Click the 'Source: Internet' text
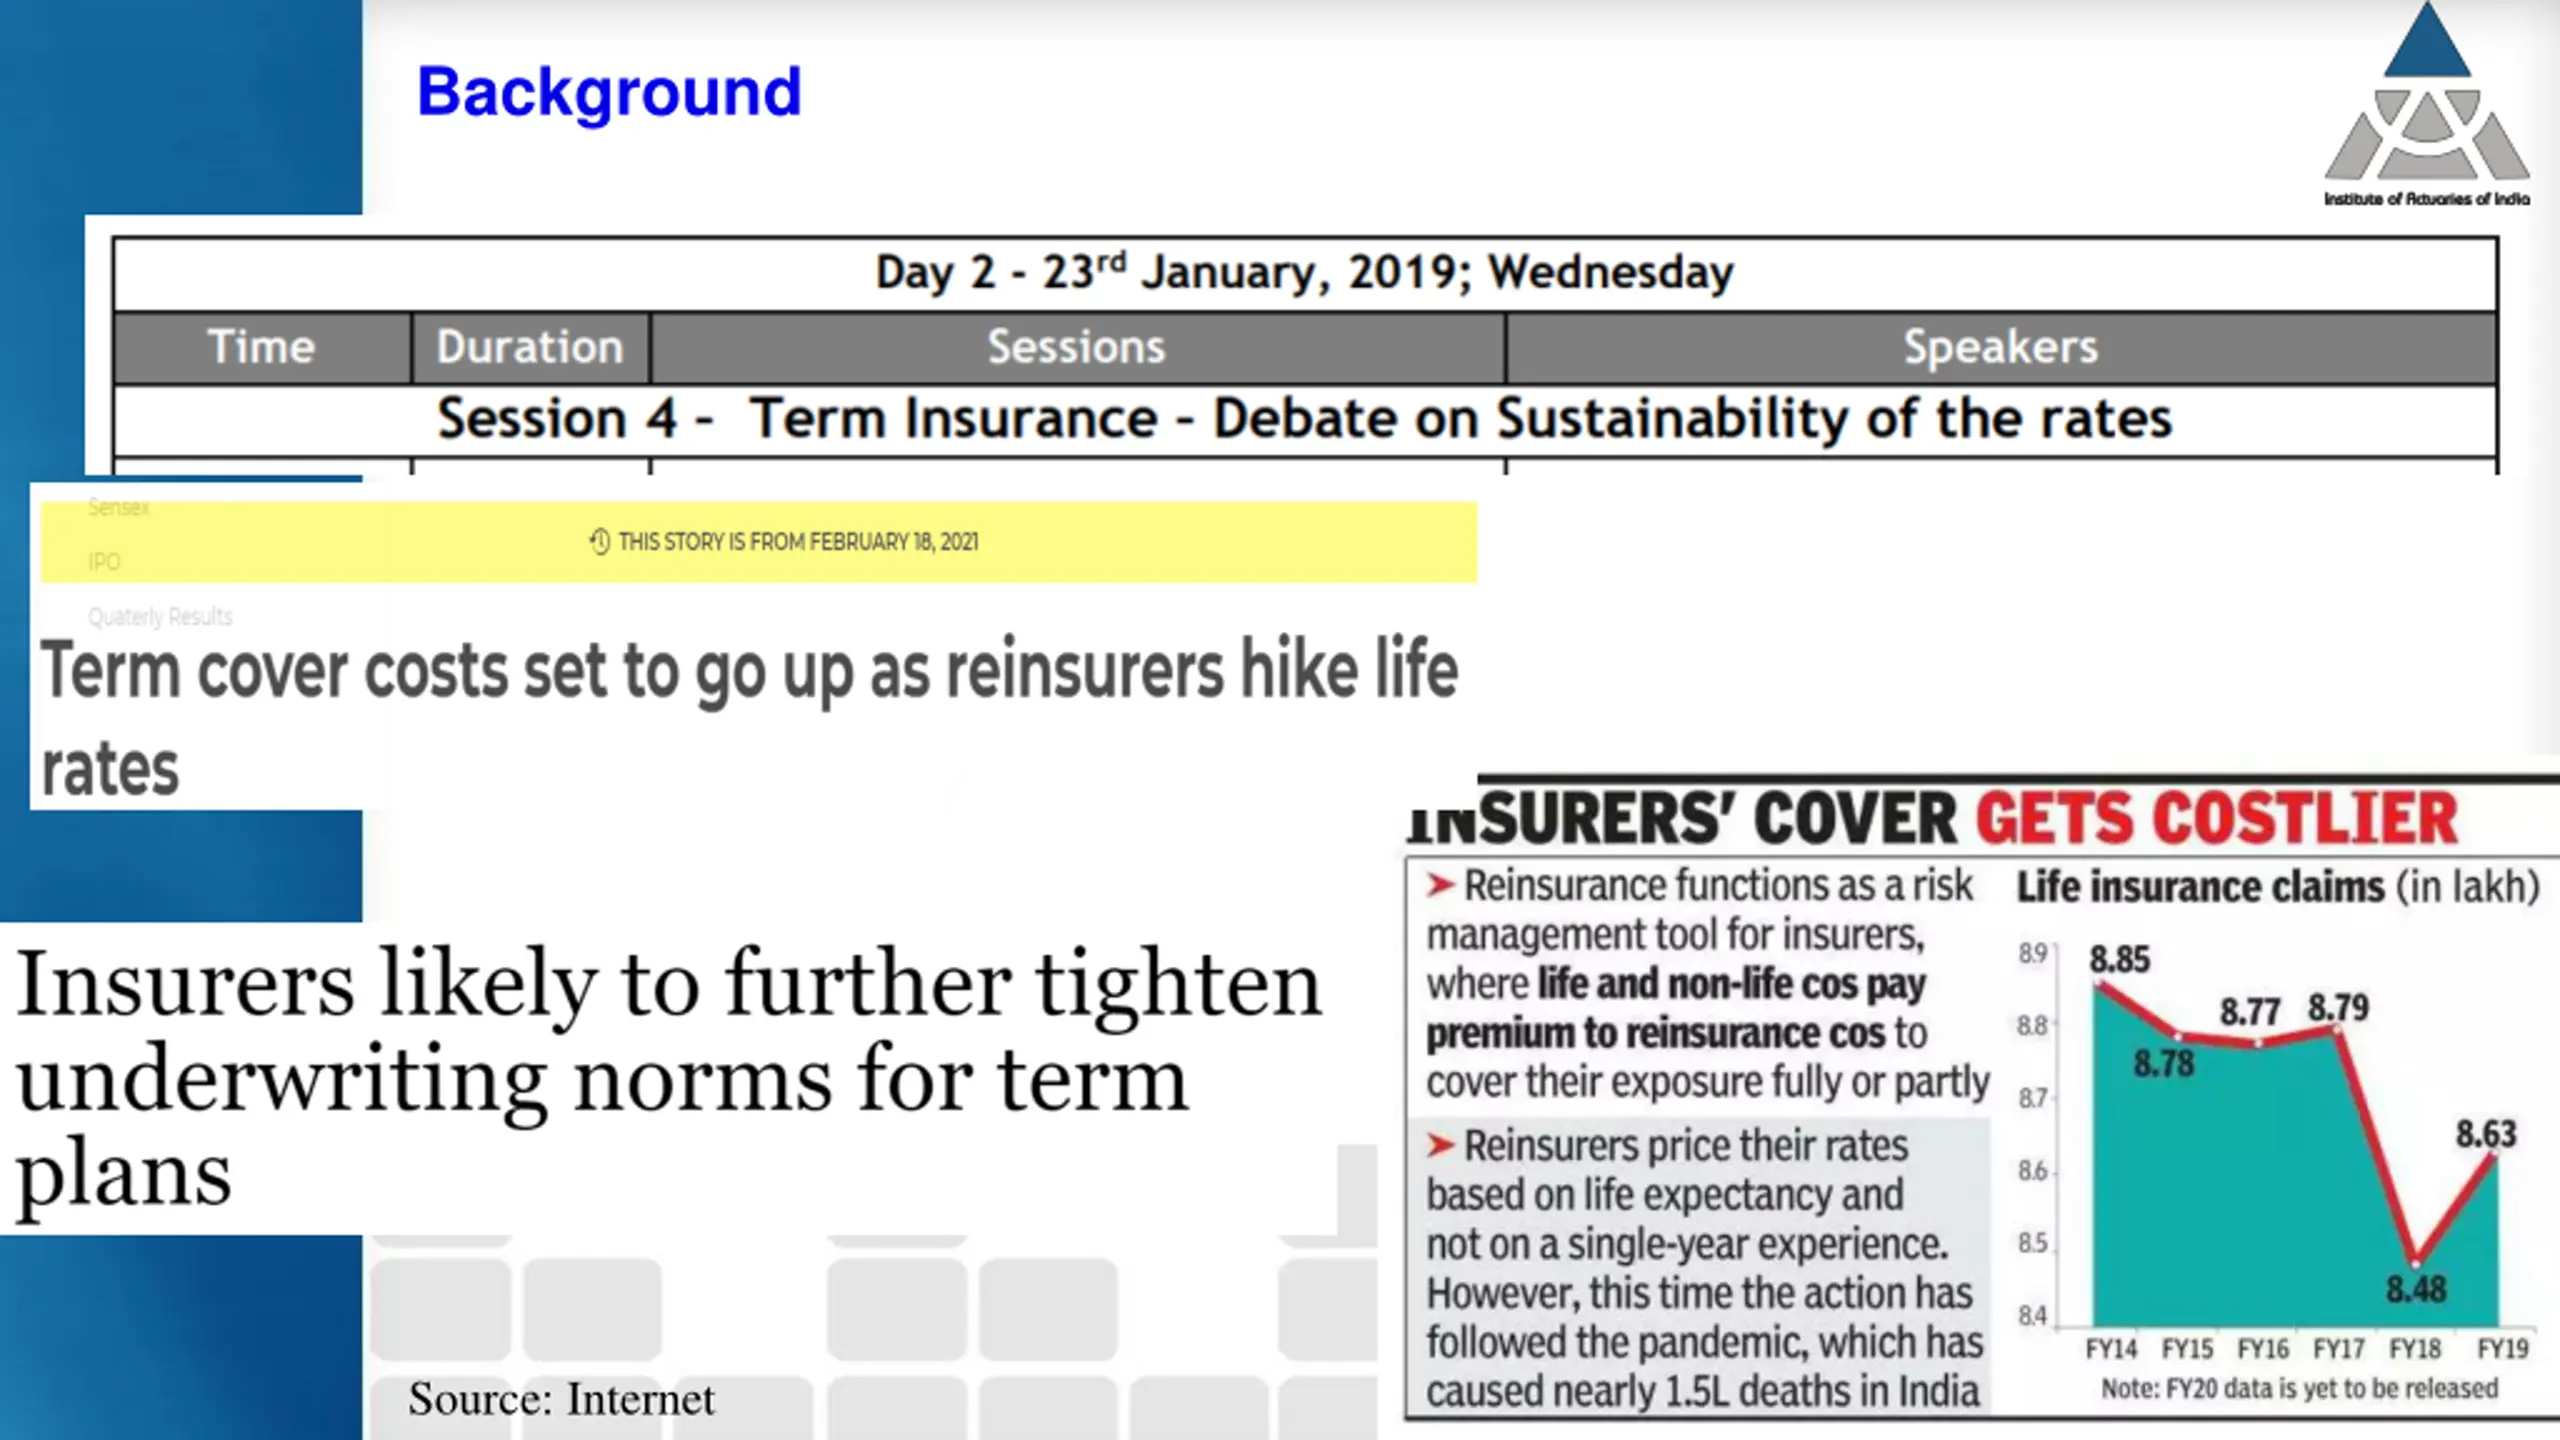This screenshot has height=1440, width=2560. point(561,1399)
